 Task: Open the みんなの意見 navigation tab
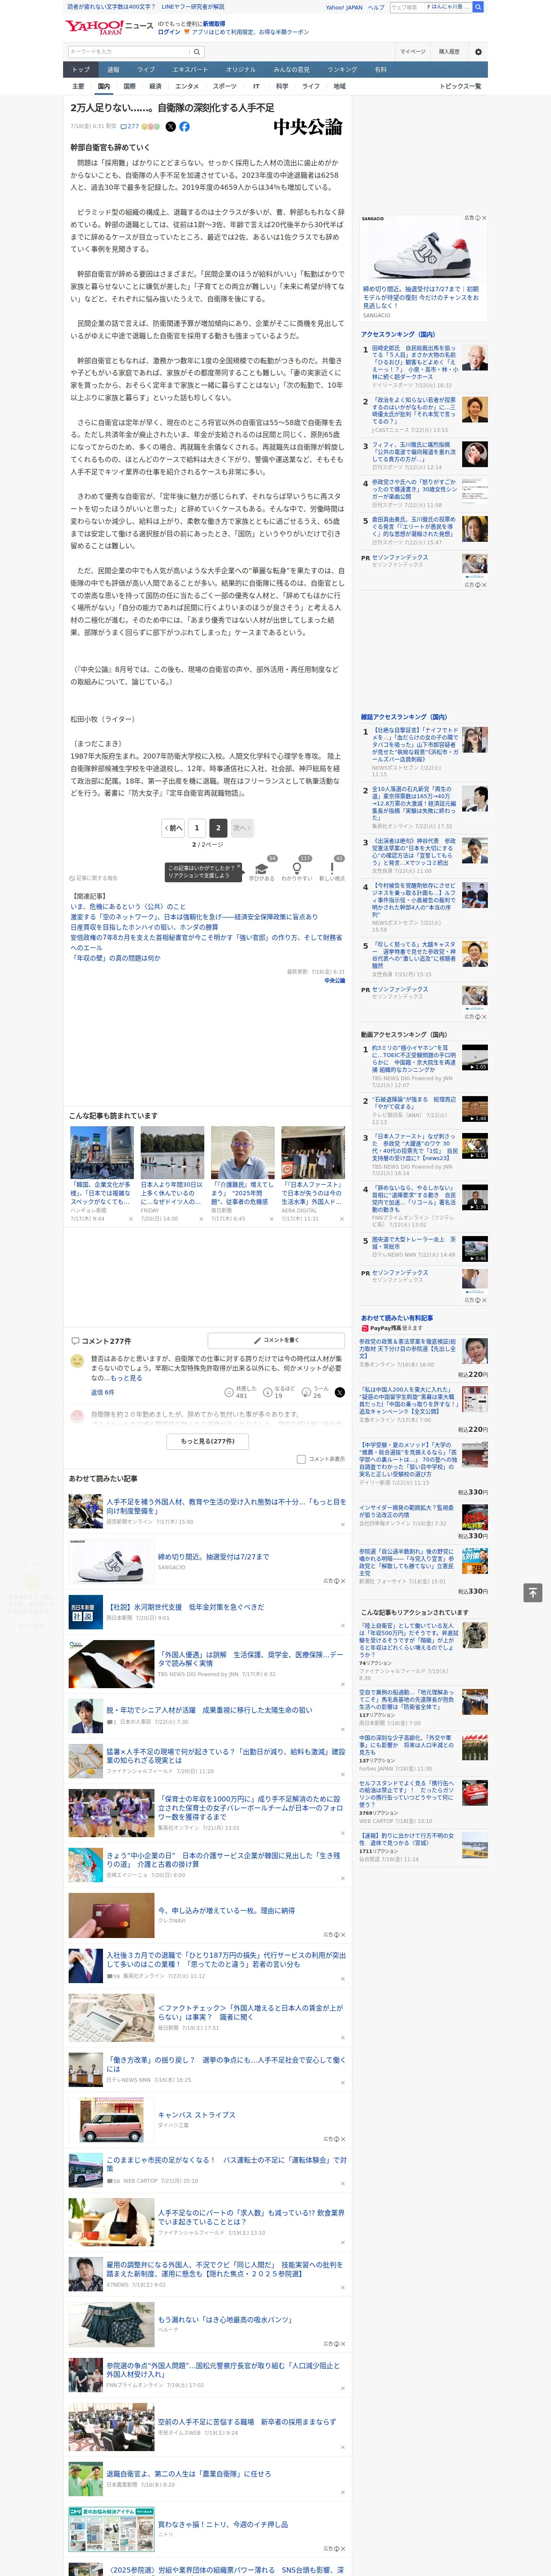[x=291, y=70]
